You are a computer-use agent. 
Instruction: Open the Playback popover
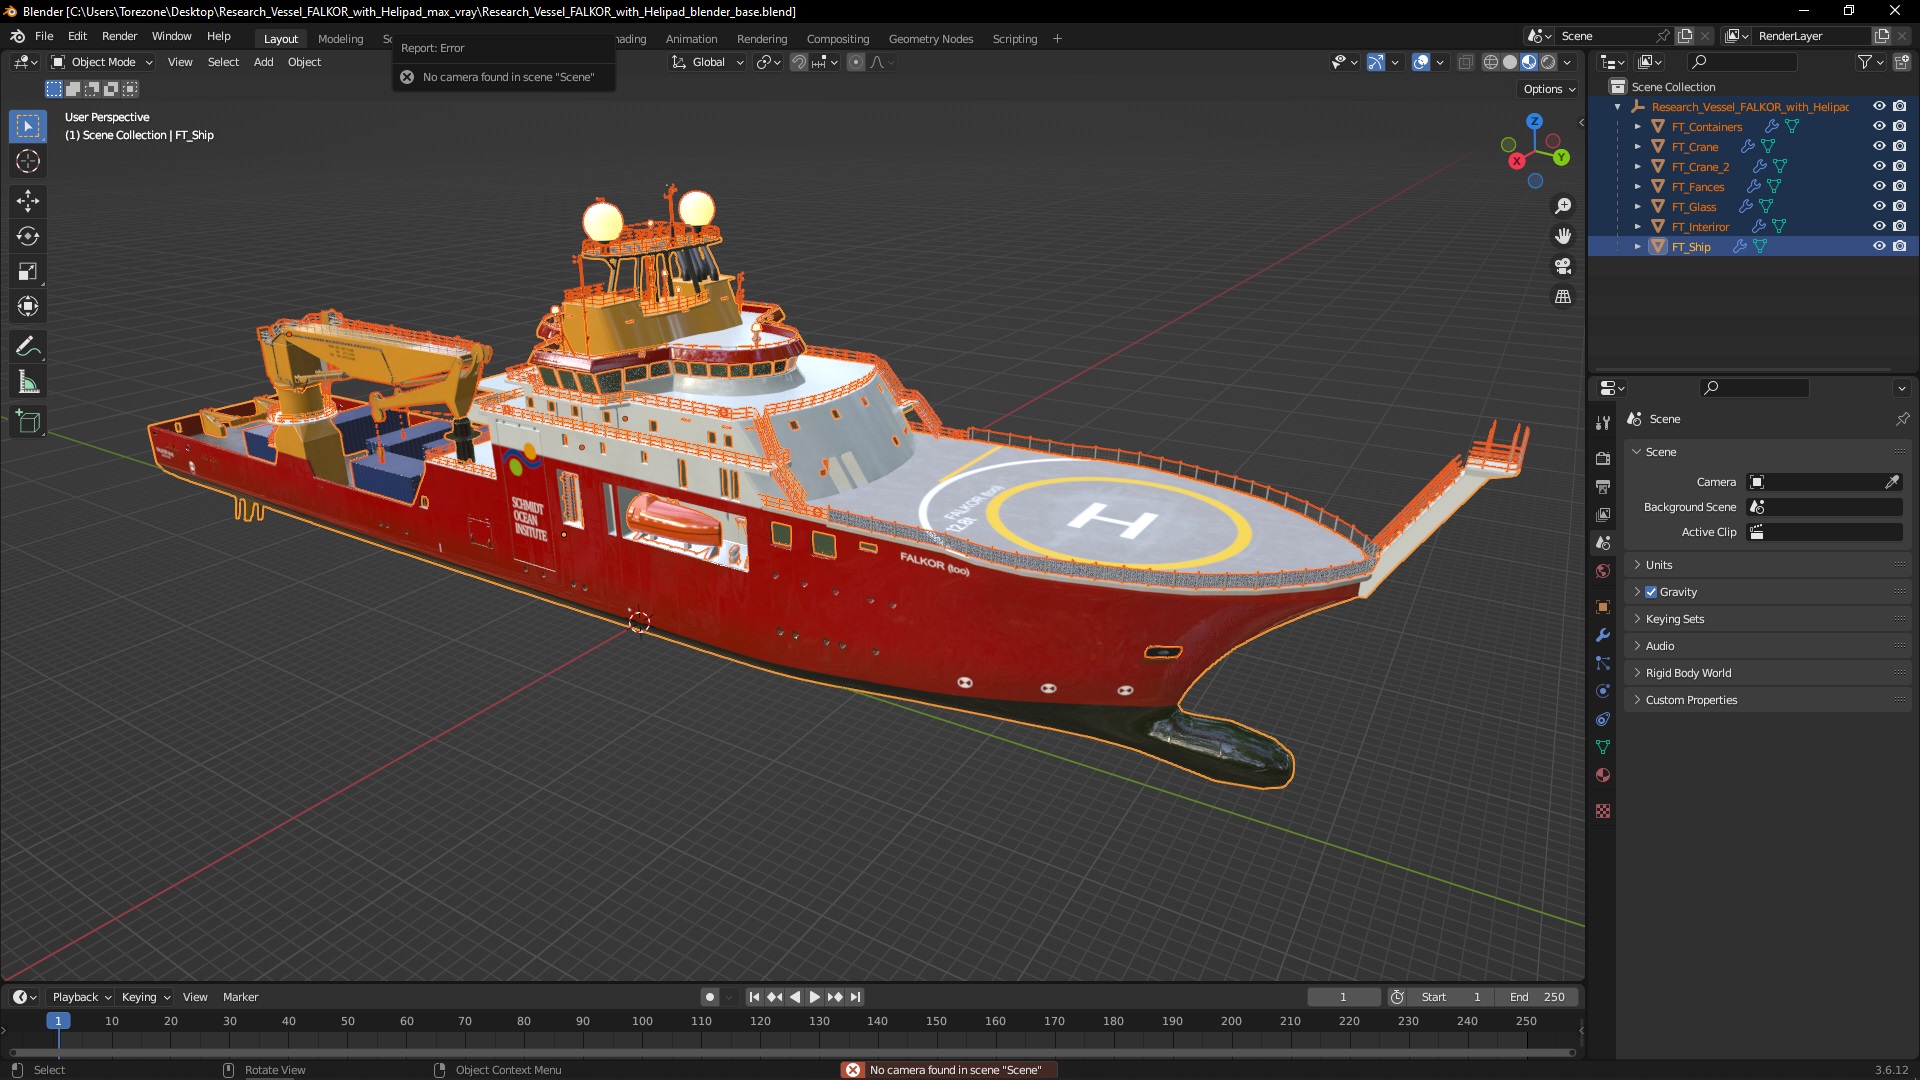coord(81,997)
